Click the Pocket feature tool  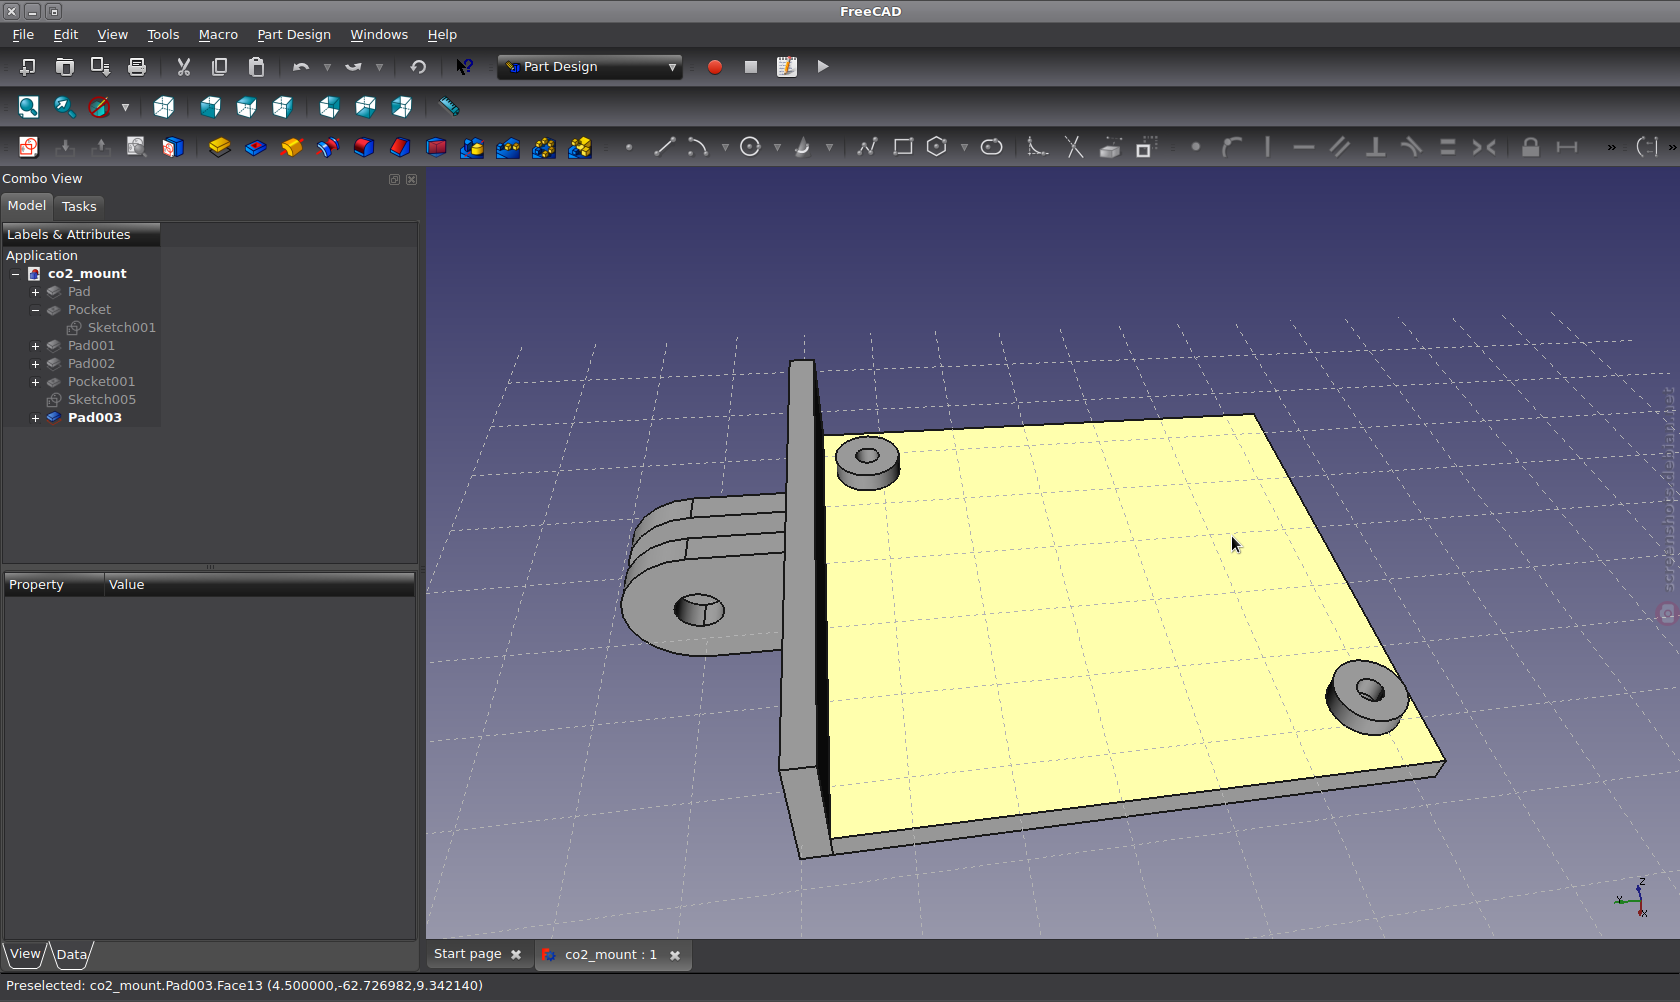pos(255,147)
